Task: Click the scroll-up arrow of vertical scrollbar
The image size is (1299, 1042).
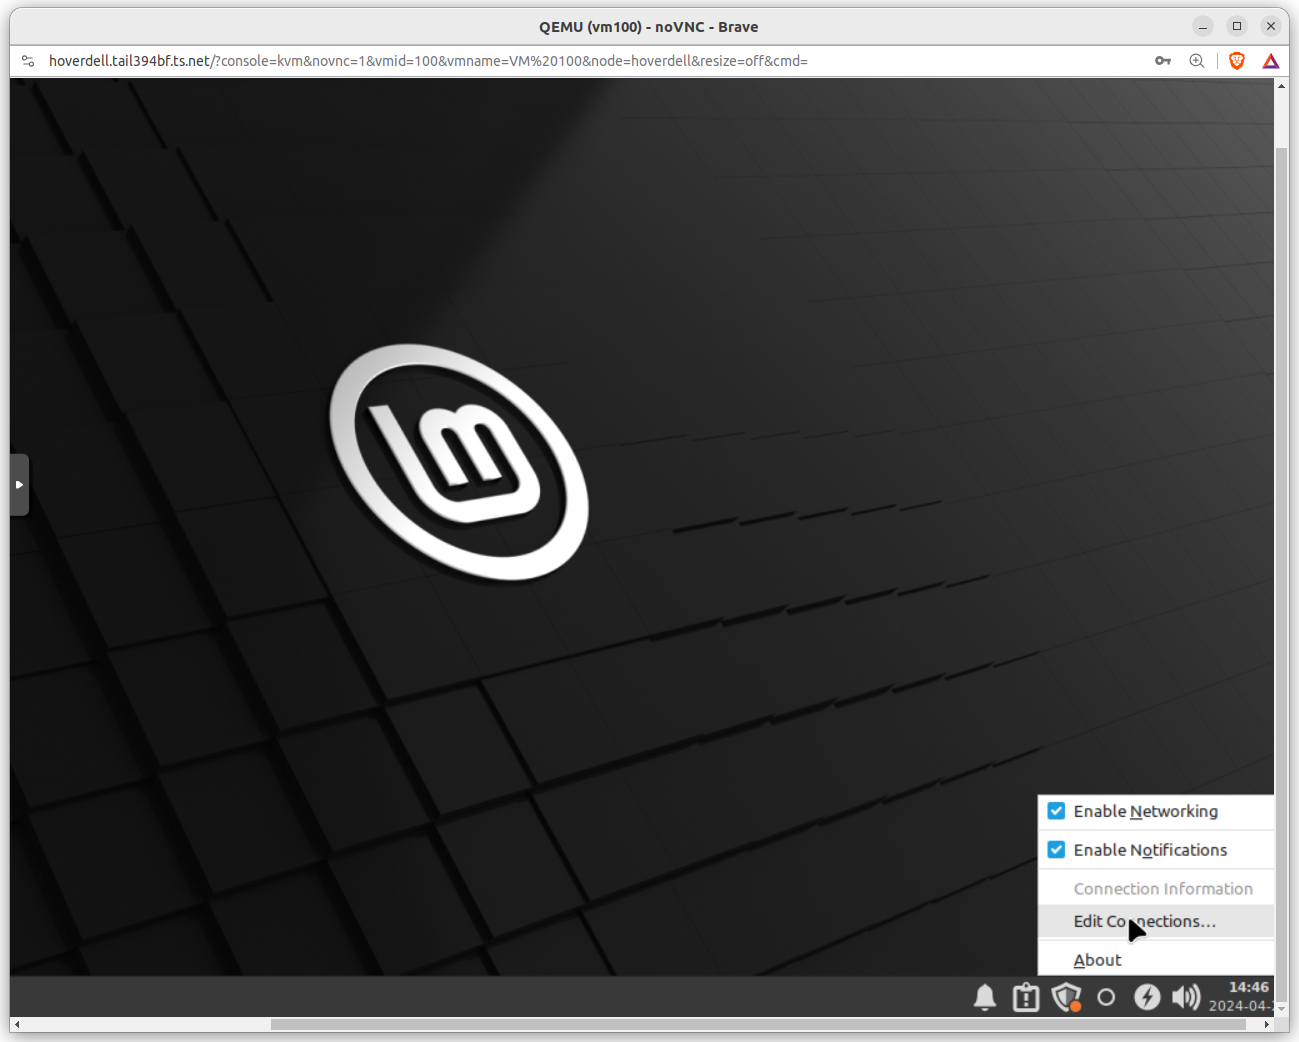Action: (x=1281, y=86)
